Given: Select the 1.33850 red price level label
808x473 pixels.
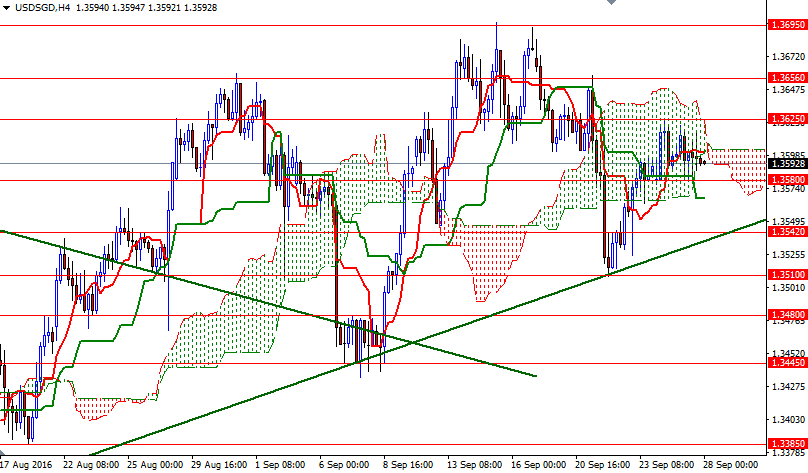Looking at the screenshot, I should click(787, 444).
